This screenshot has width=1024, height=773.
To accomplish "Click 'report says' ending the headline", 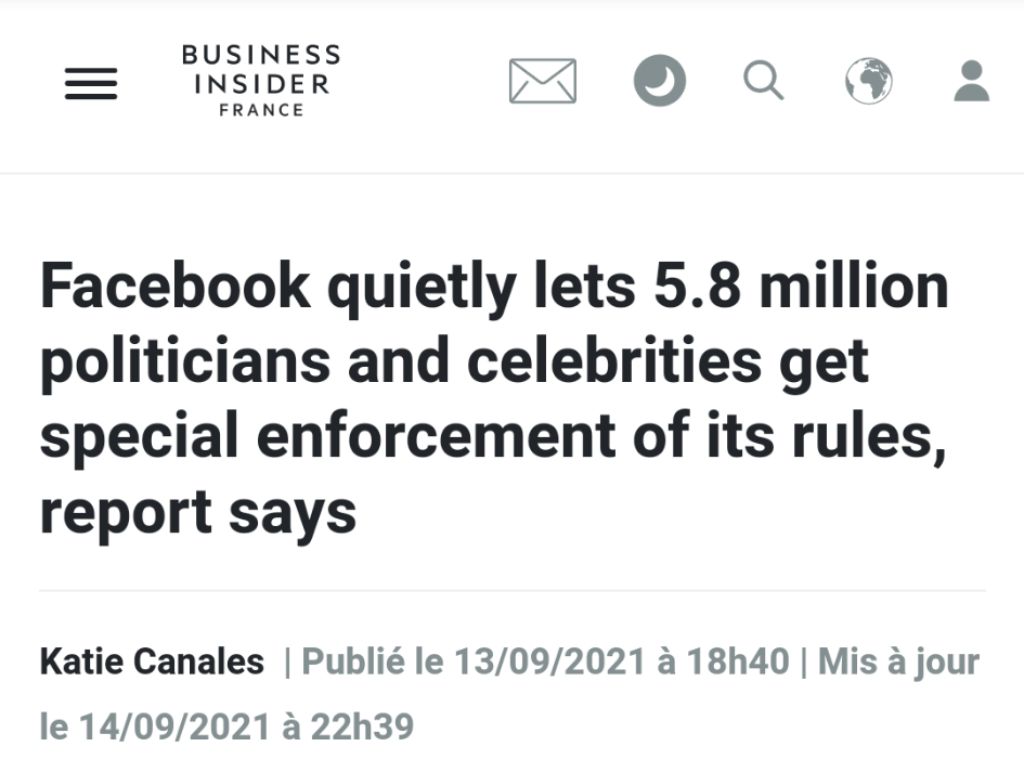I will pos(198,512).
